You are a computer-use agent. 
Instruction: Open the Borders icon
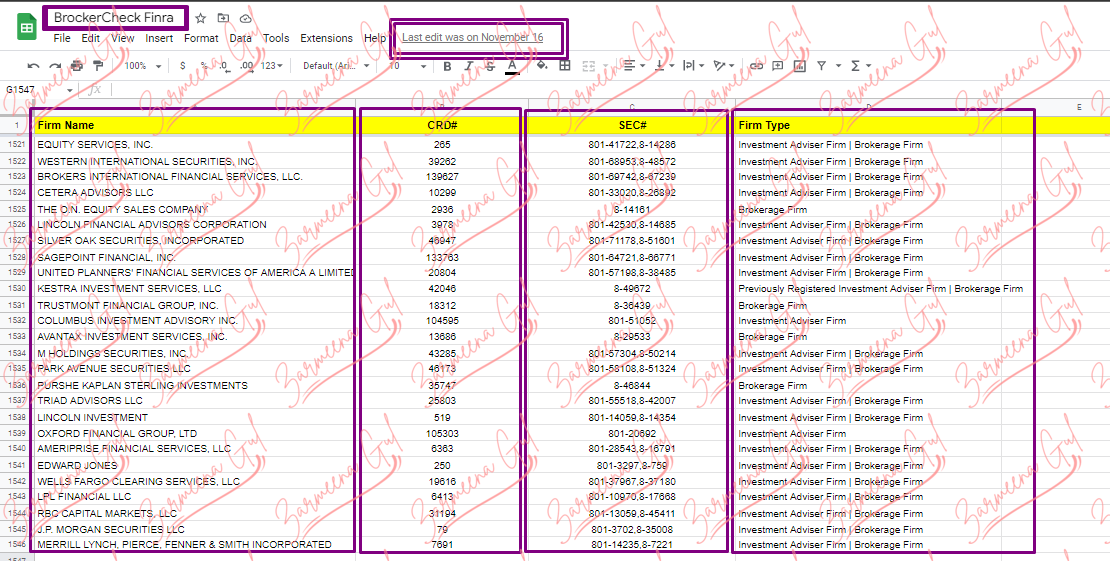click(x=565, y=66)
